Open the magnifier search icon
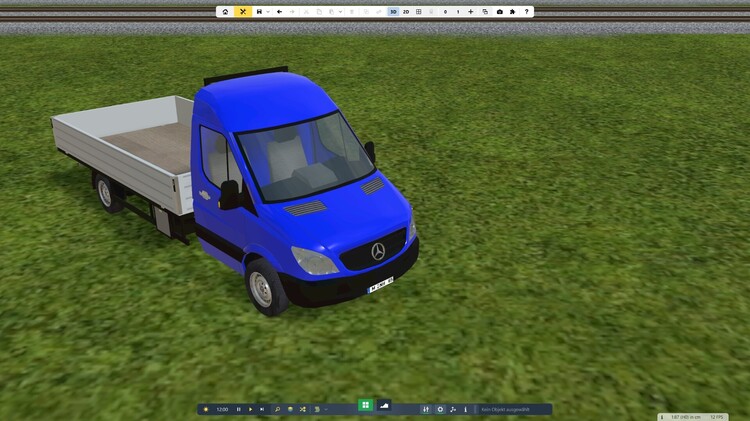Screen dimensions: 750x421 click(x=277, y=410)
